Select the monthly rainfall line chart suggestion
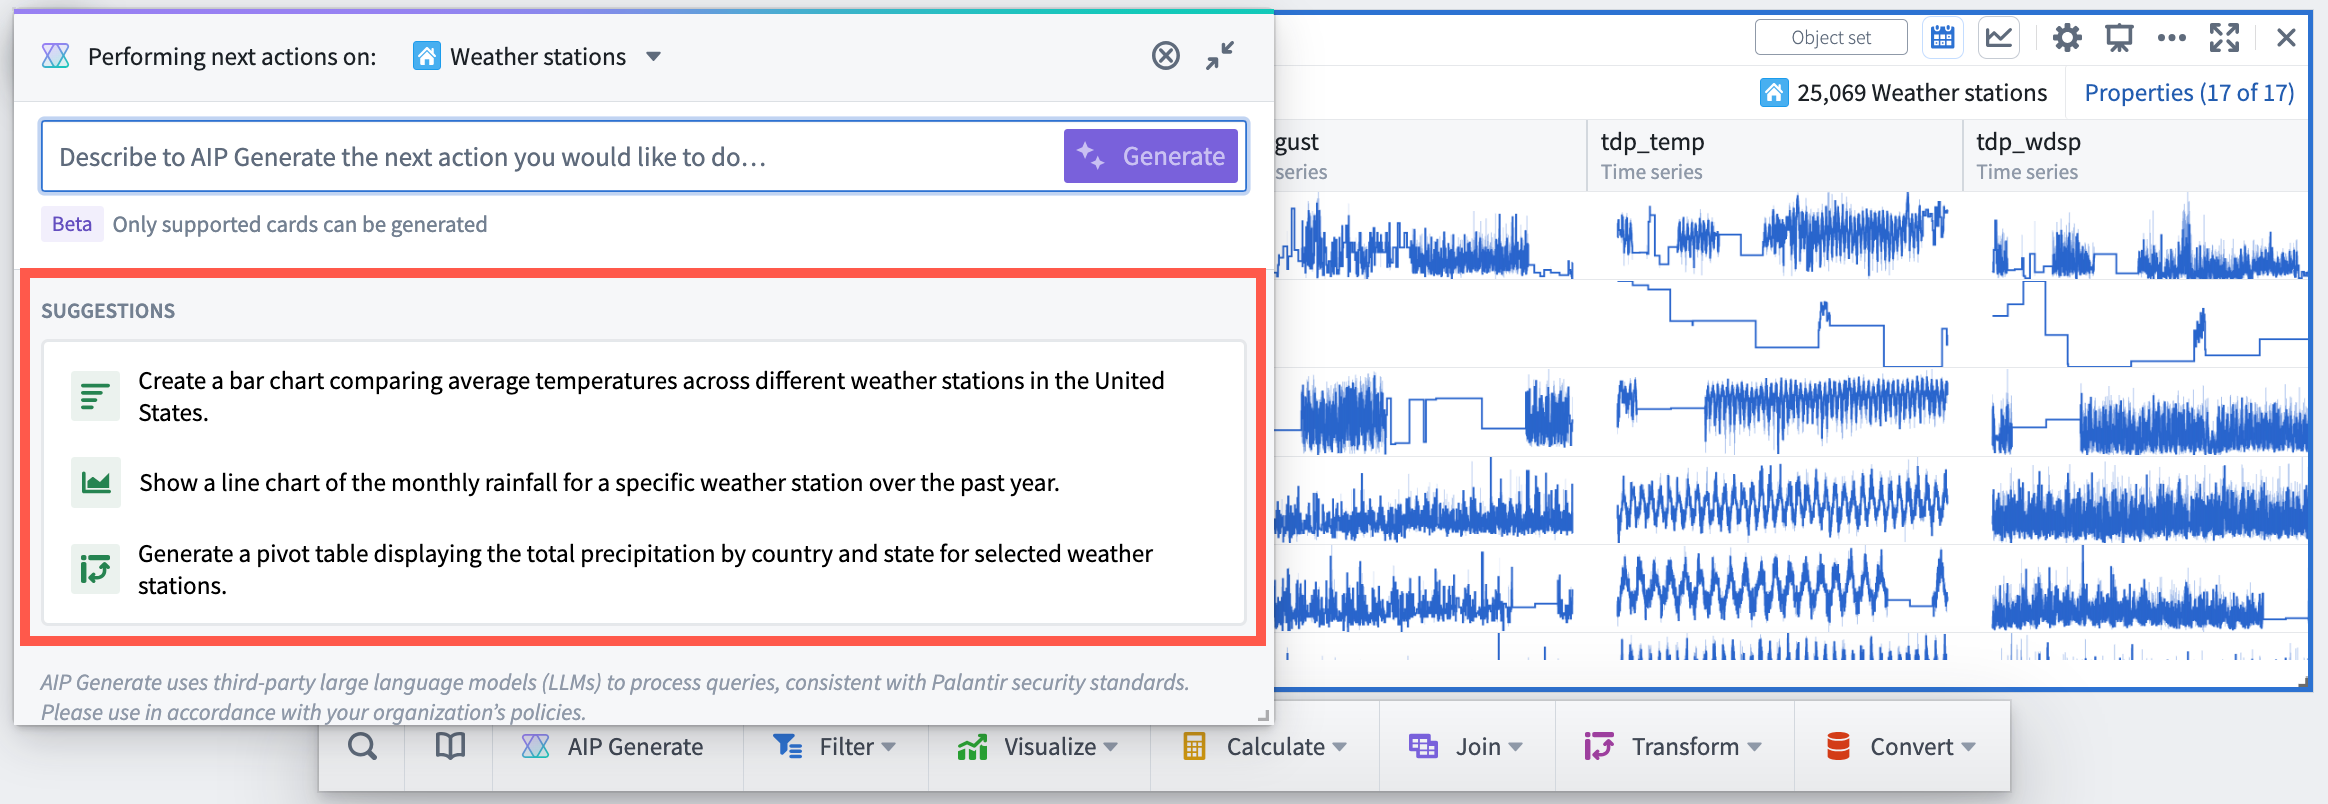Image resolution: width=2328 pixels, height=804 pixels. (644, 483)
